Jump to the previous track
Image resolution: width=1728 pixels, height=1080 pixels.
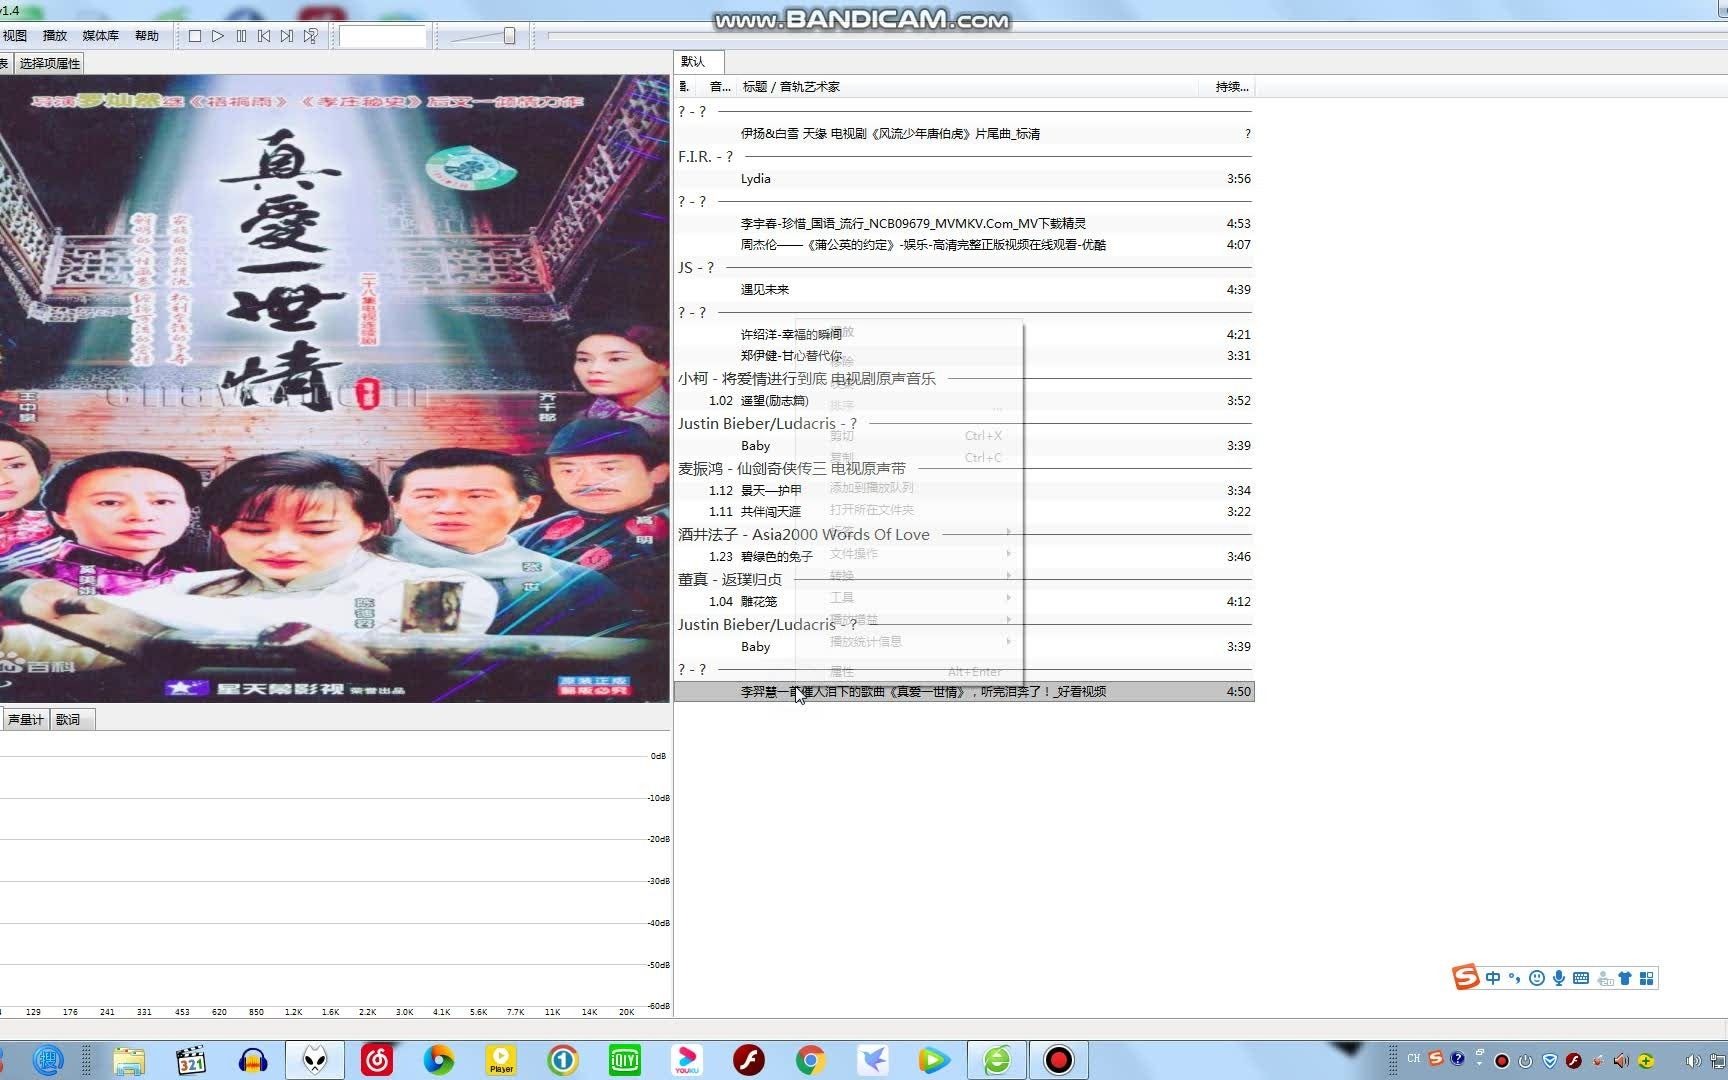264,36
